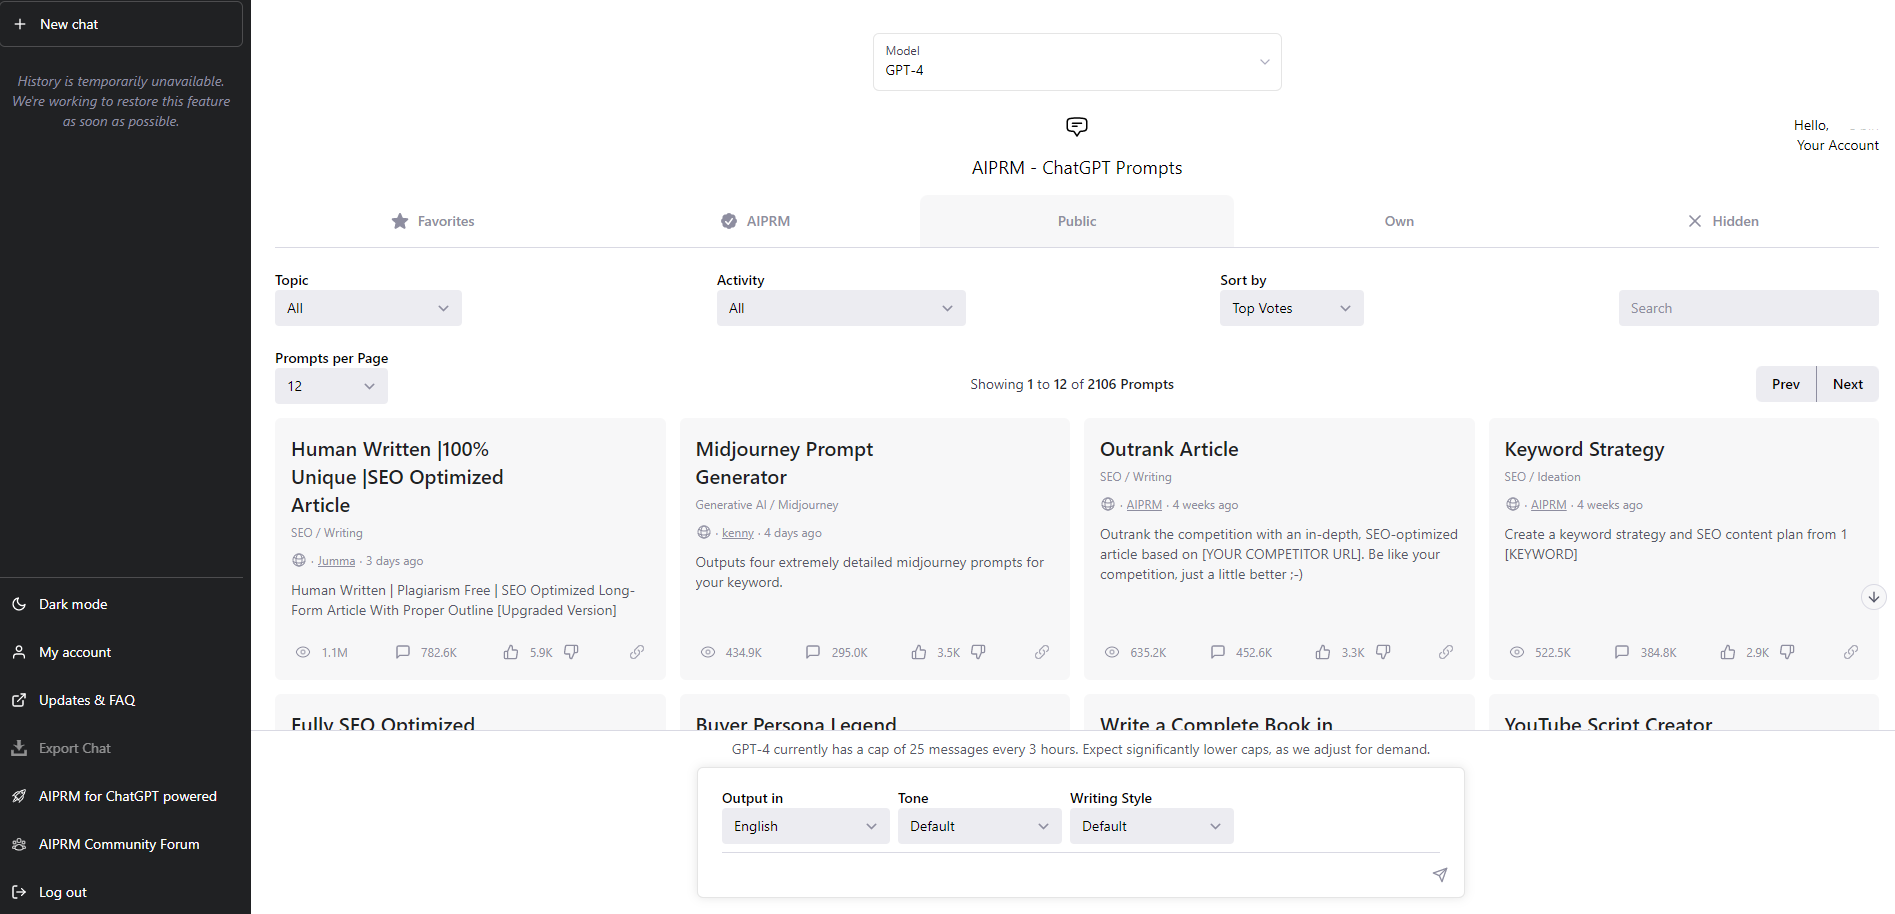Open the Hidden tab
Screen dimensions: 1895x914
[1722, 221]
